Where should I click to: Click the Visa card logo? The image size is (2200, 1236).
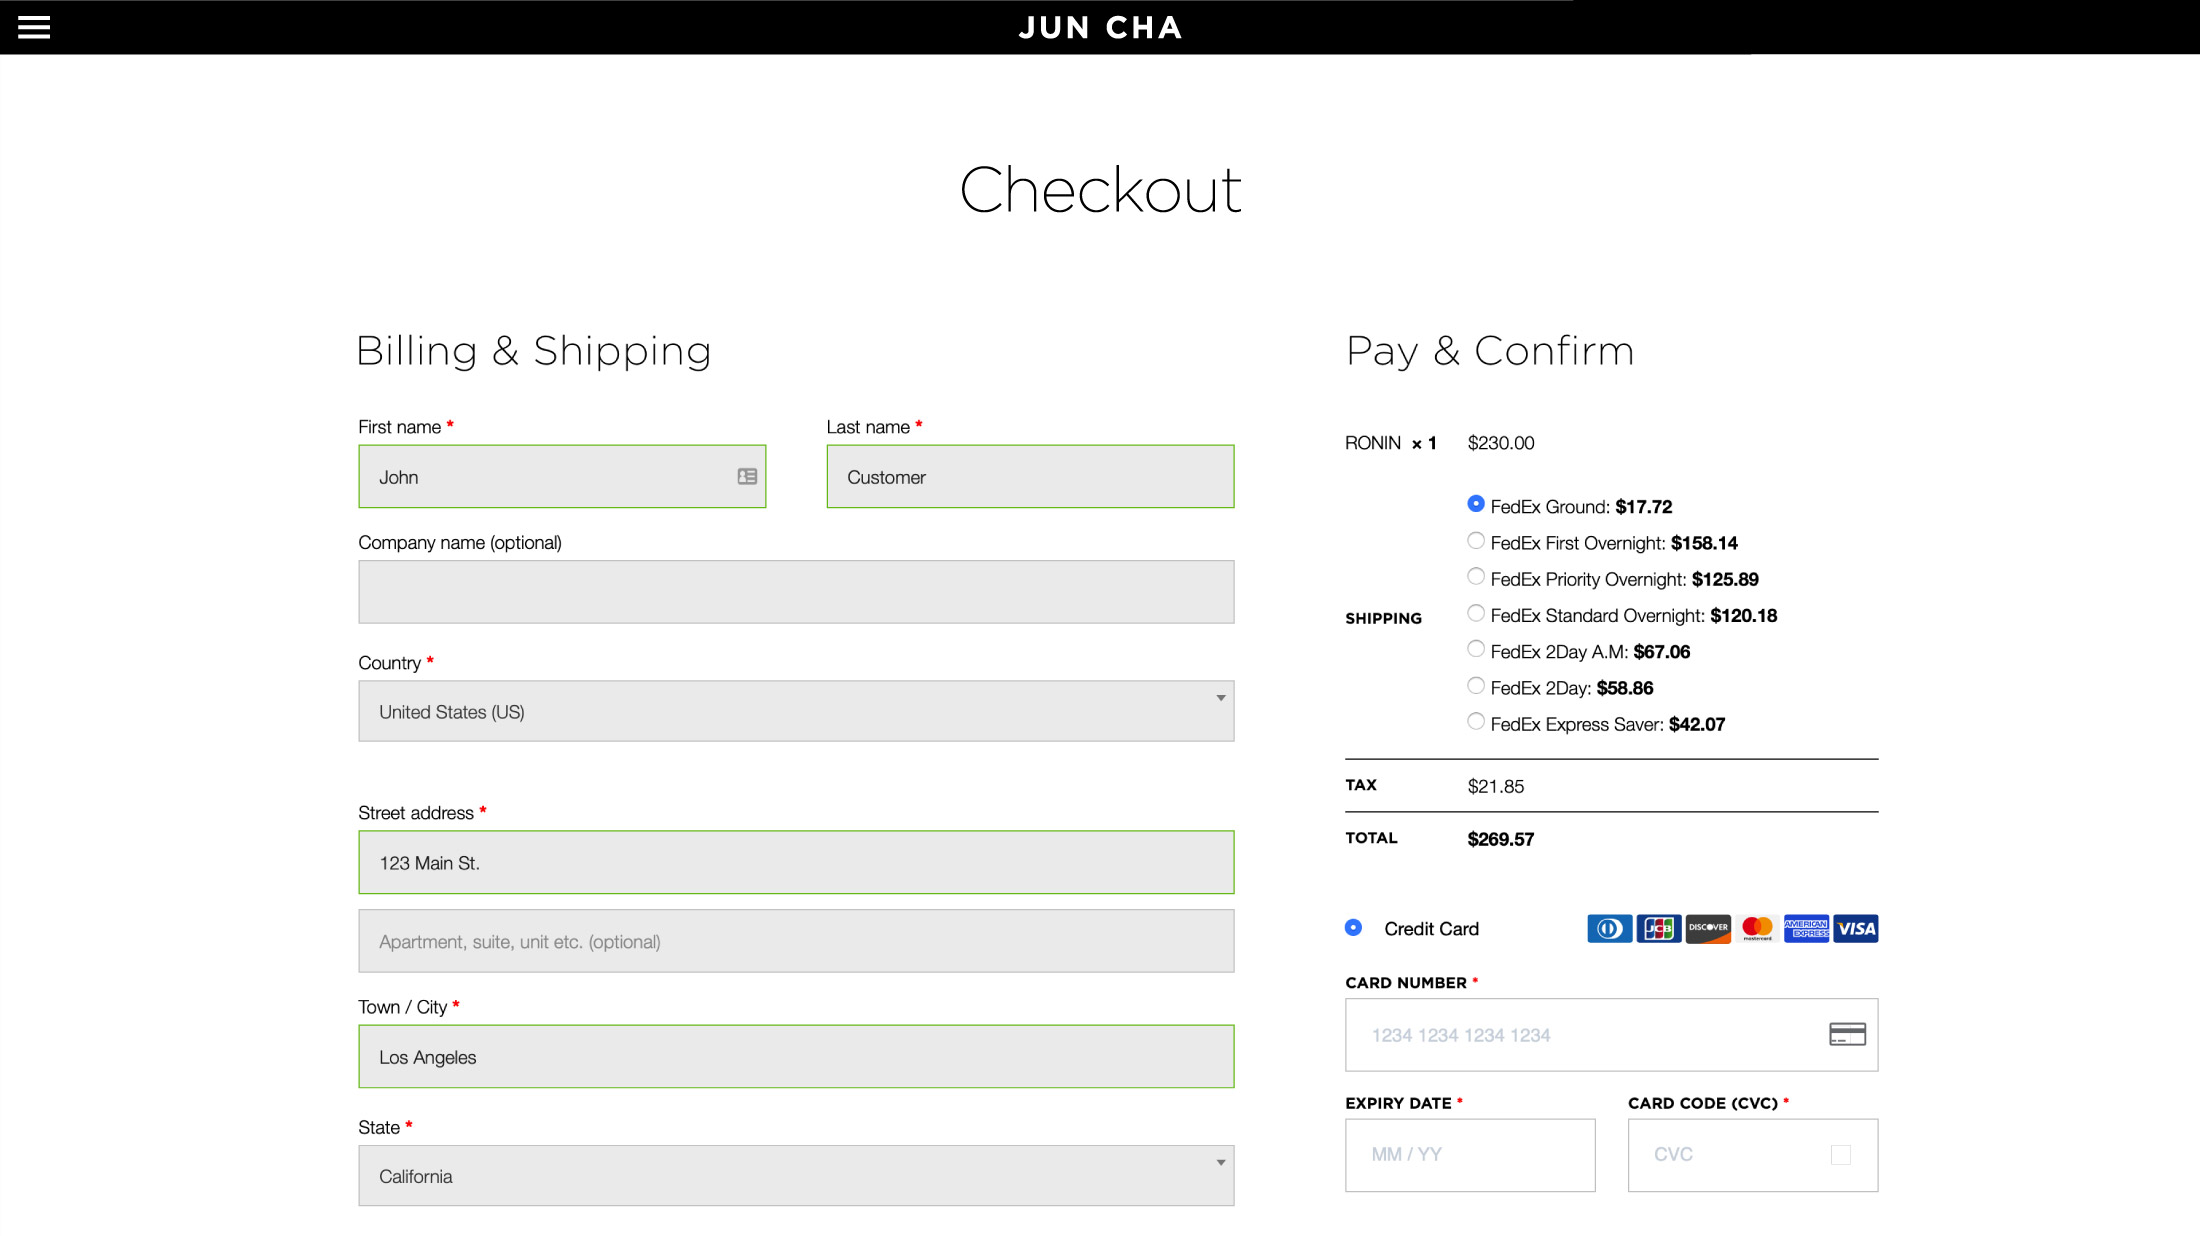1856,929
